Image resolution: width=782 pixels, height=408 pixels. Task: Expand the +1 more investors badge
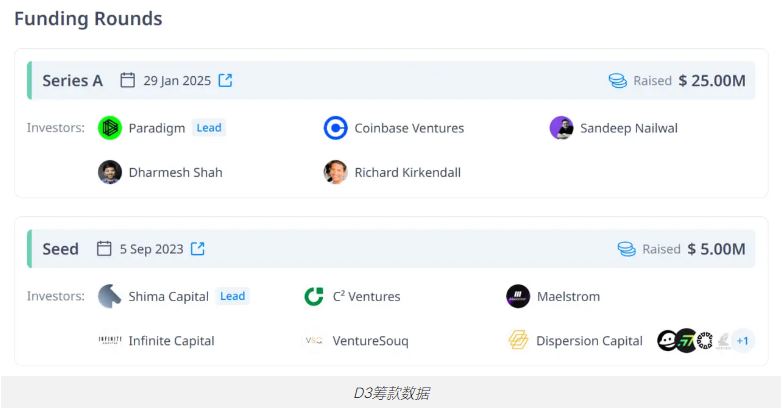743,341
